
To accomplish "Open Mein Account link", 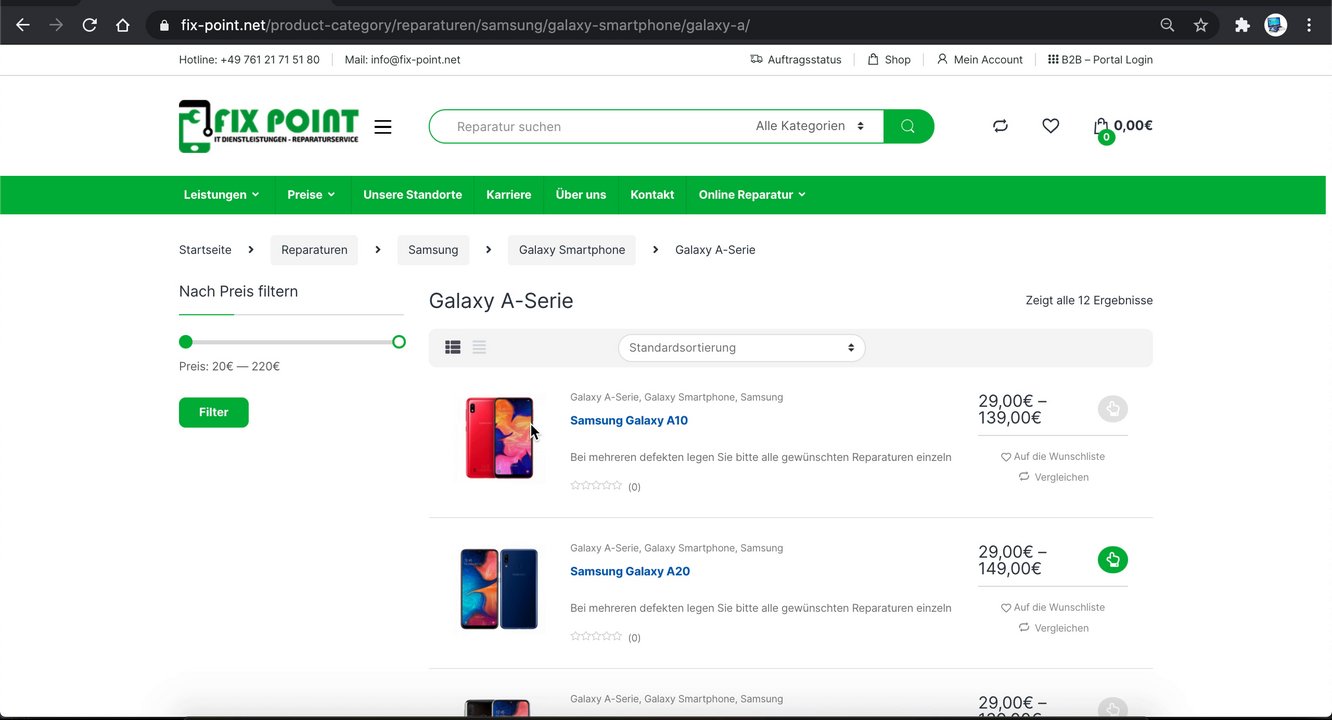I will [980, 60].
